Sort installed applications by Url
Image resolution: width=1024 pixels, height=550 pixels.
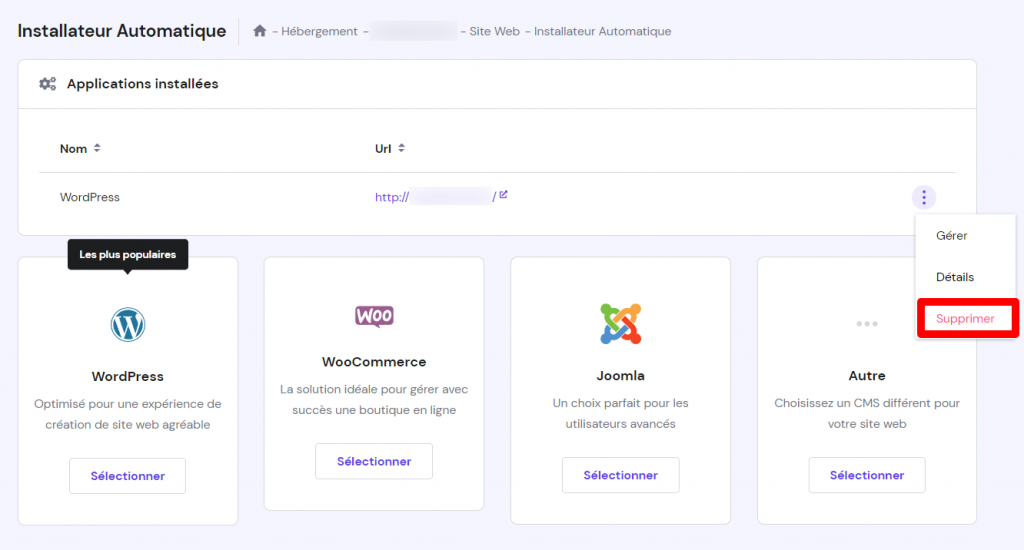389,149
